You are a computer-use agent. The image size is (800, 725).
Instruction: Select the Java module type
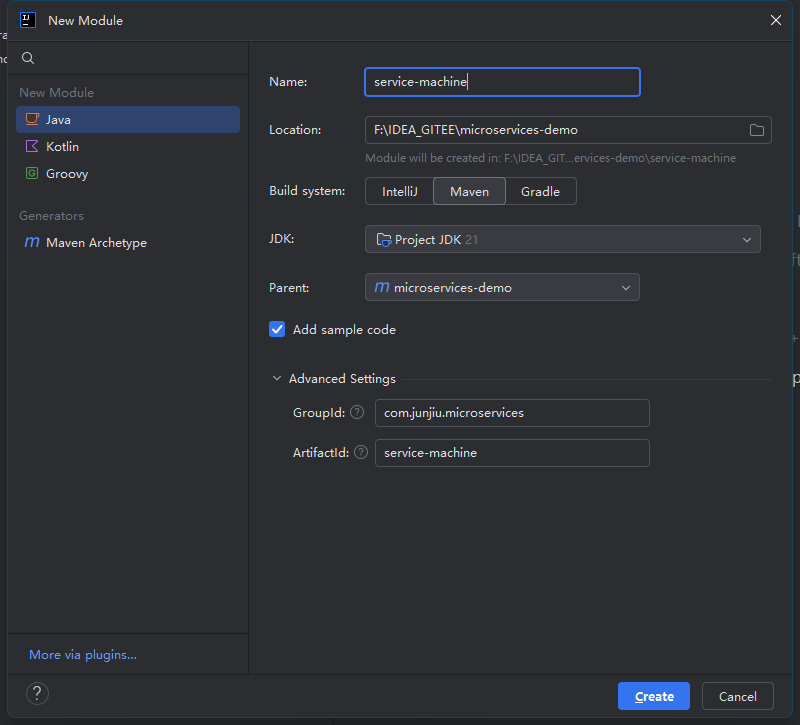pos(128,119)
